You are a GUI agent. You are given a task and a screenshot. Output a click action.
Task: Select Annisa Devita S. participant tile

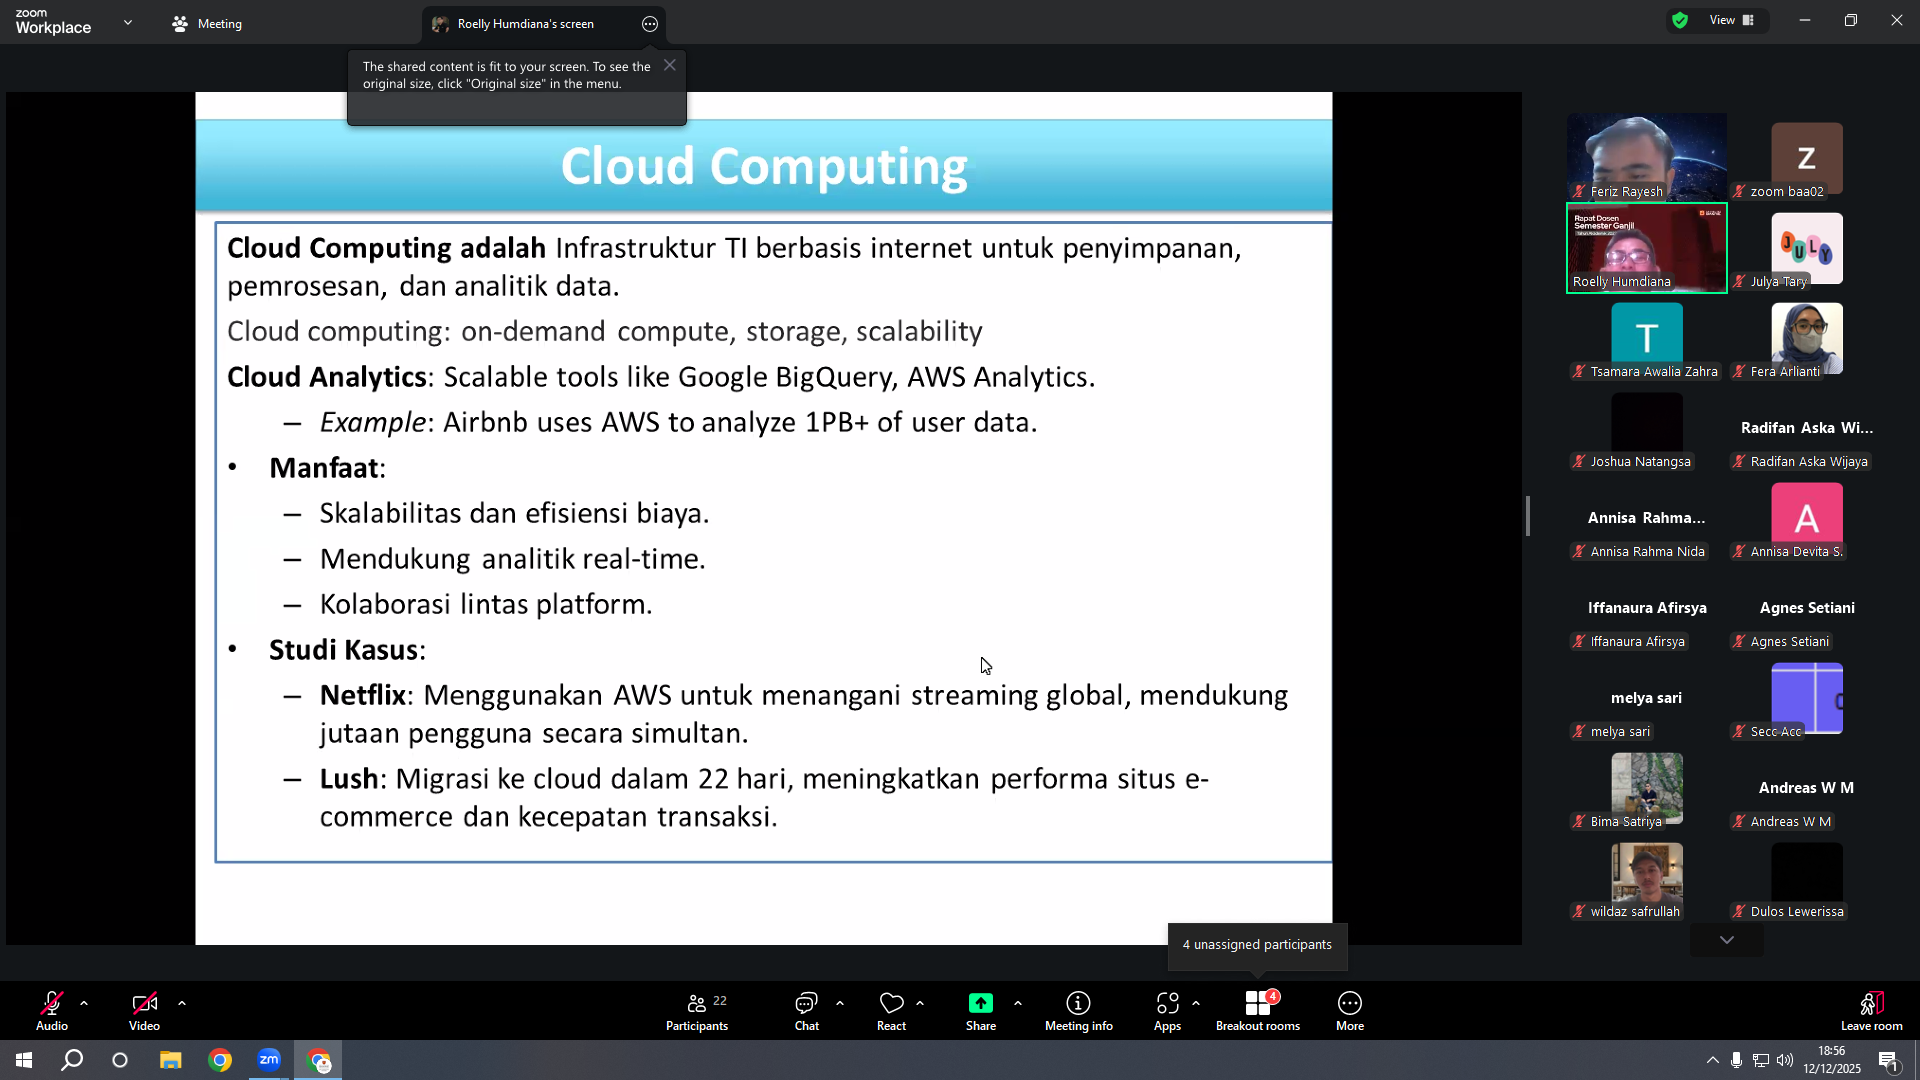tap(1807, 517)
